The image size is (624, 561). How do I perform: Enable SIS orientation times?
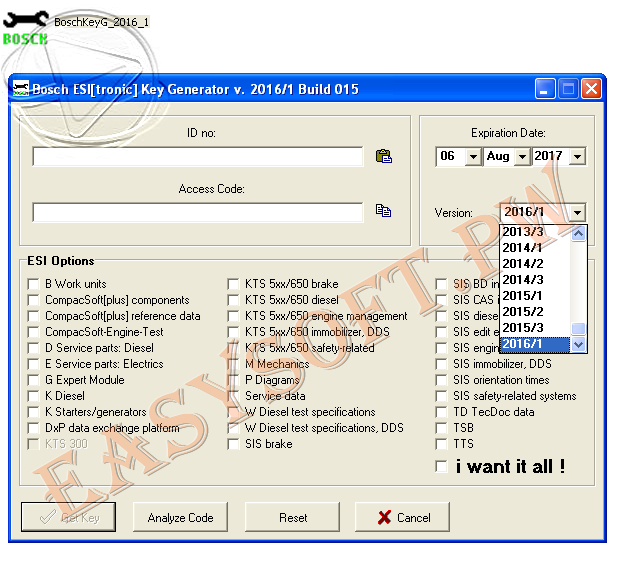click(441, 380)
